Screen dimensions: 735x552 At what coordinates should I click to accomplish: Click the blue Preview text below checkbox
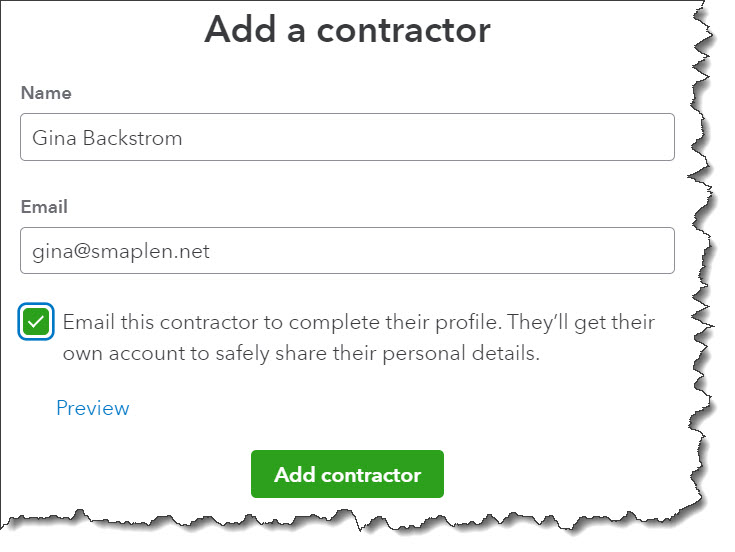(x=93, y=408)
